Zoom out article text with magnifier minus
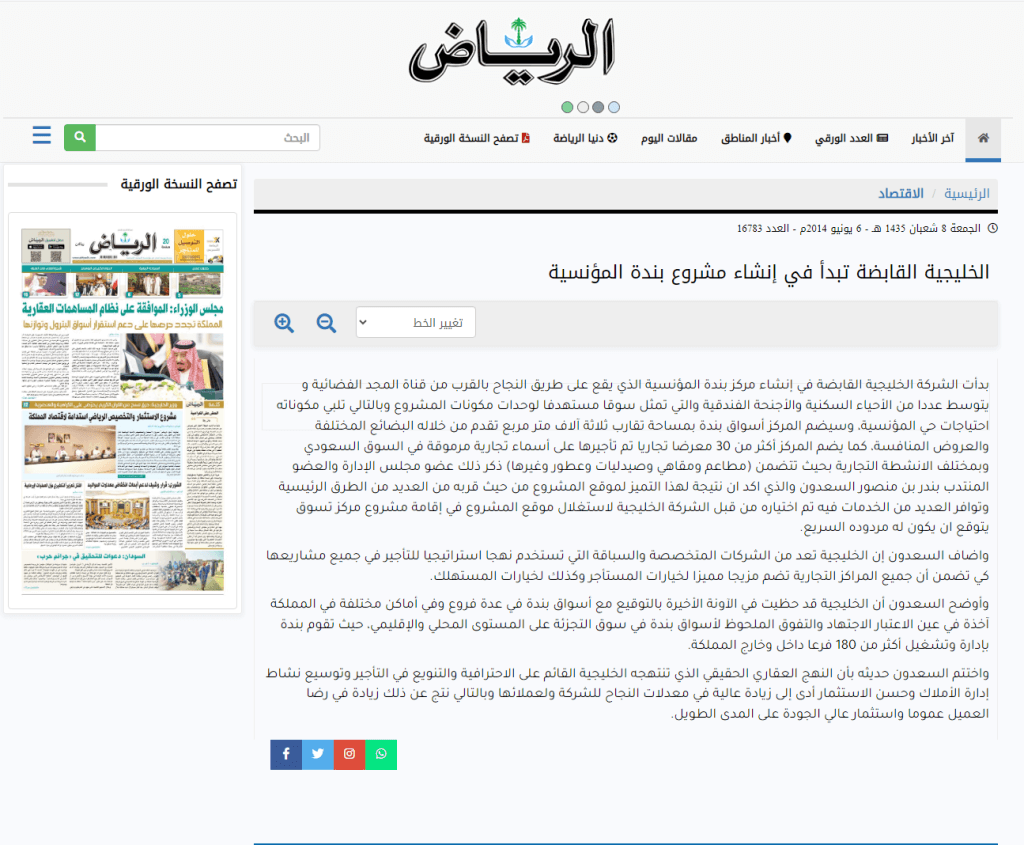 point(326,323)
